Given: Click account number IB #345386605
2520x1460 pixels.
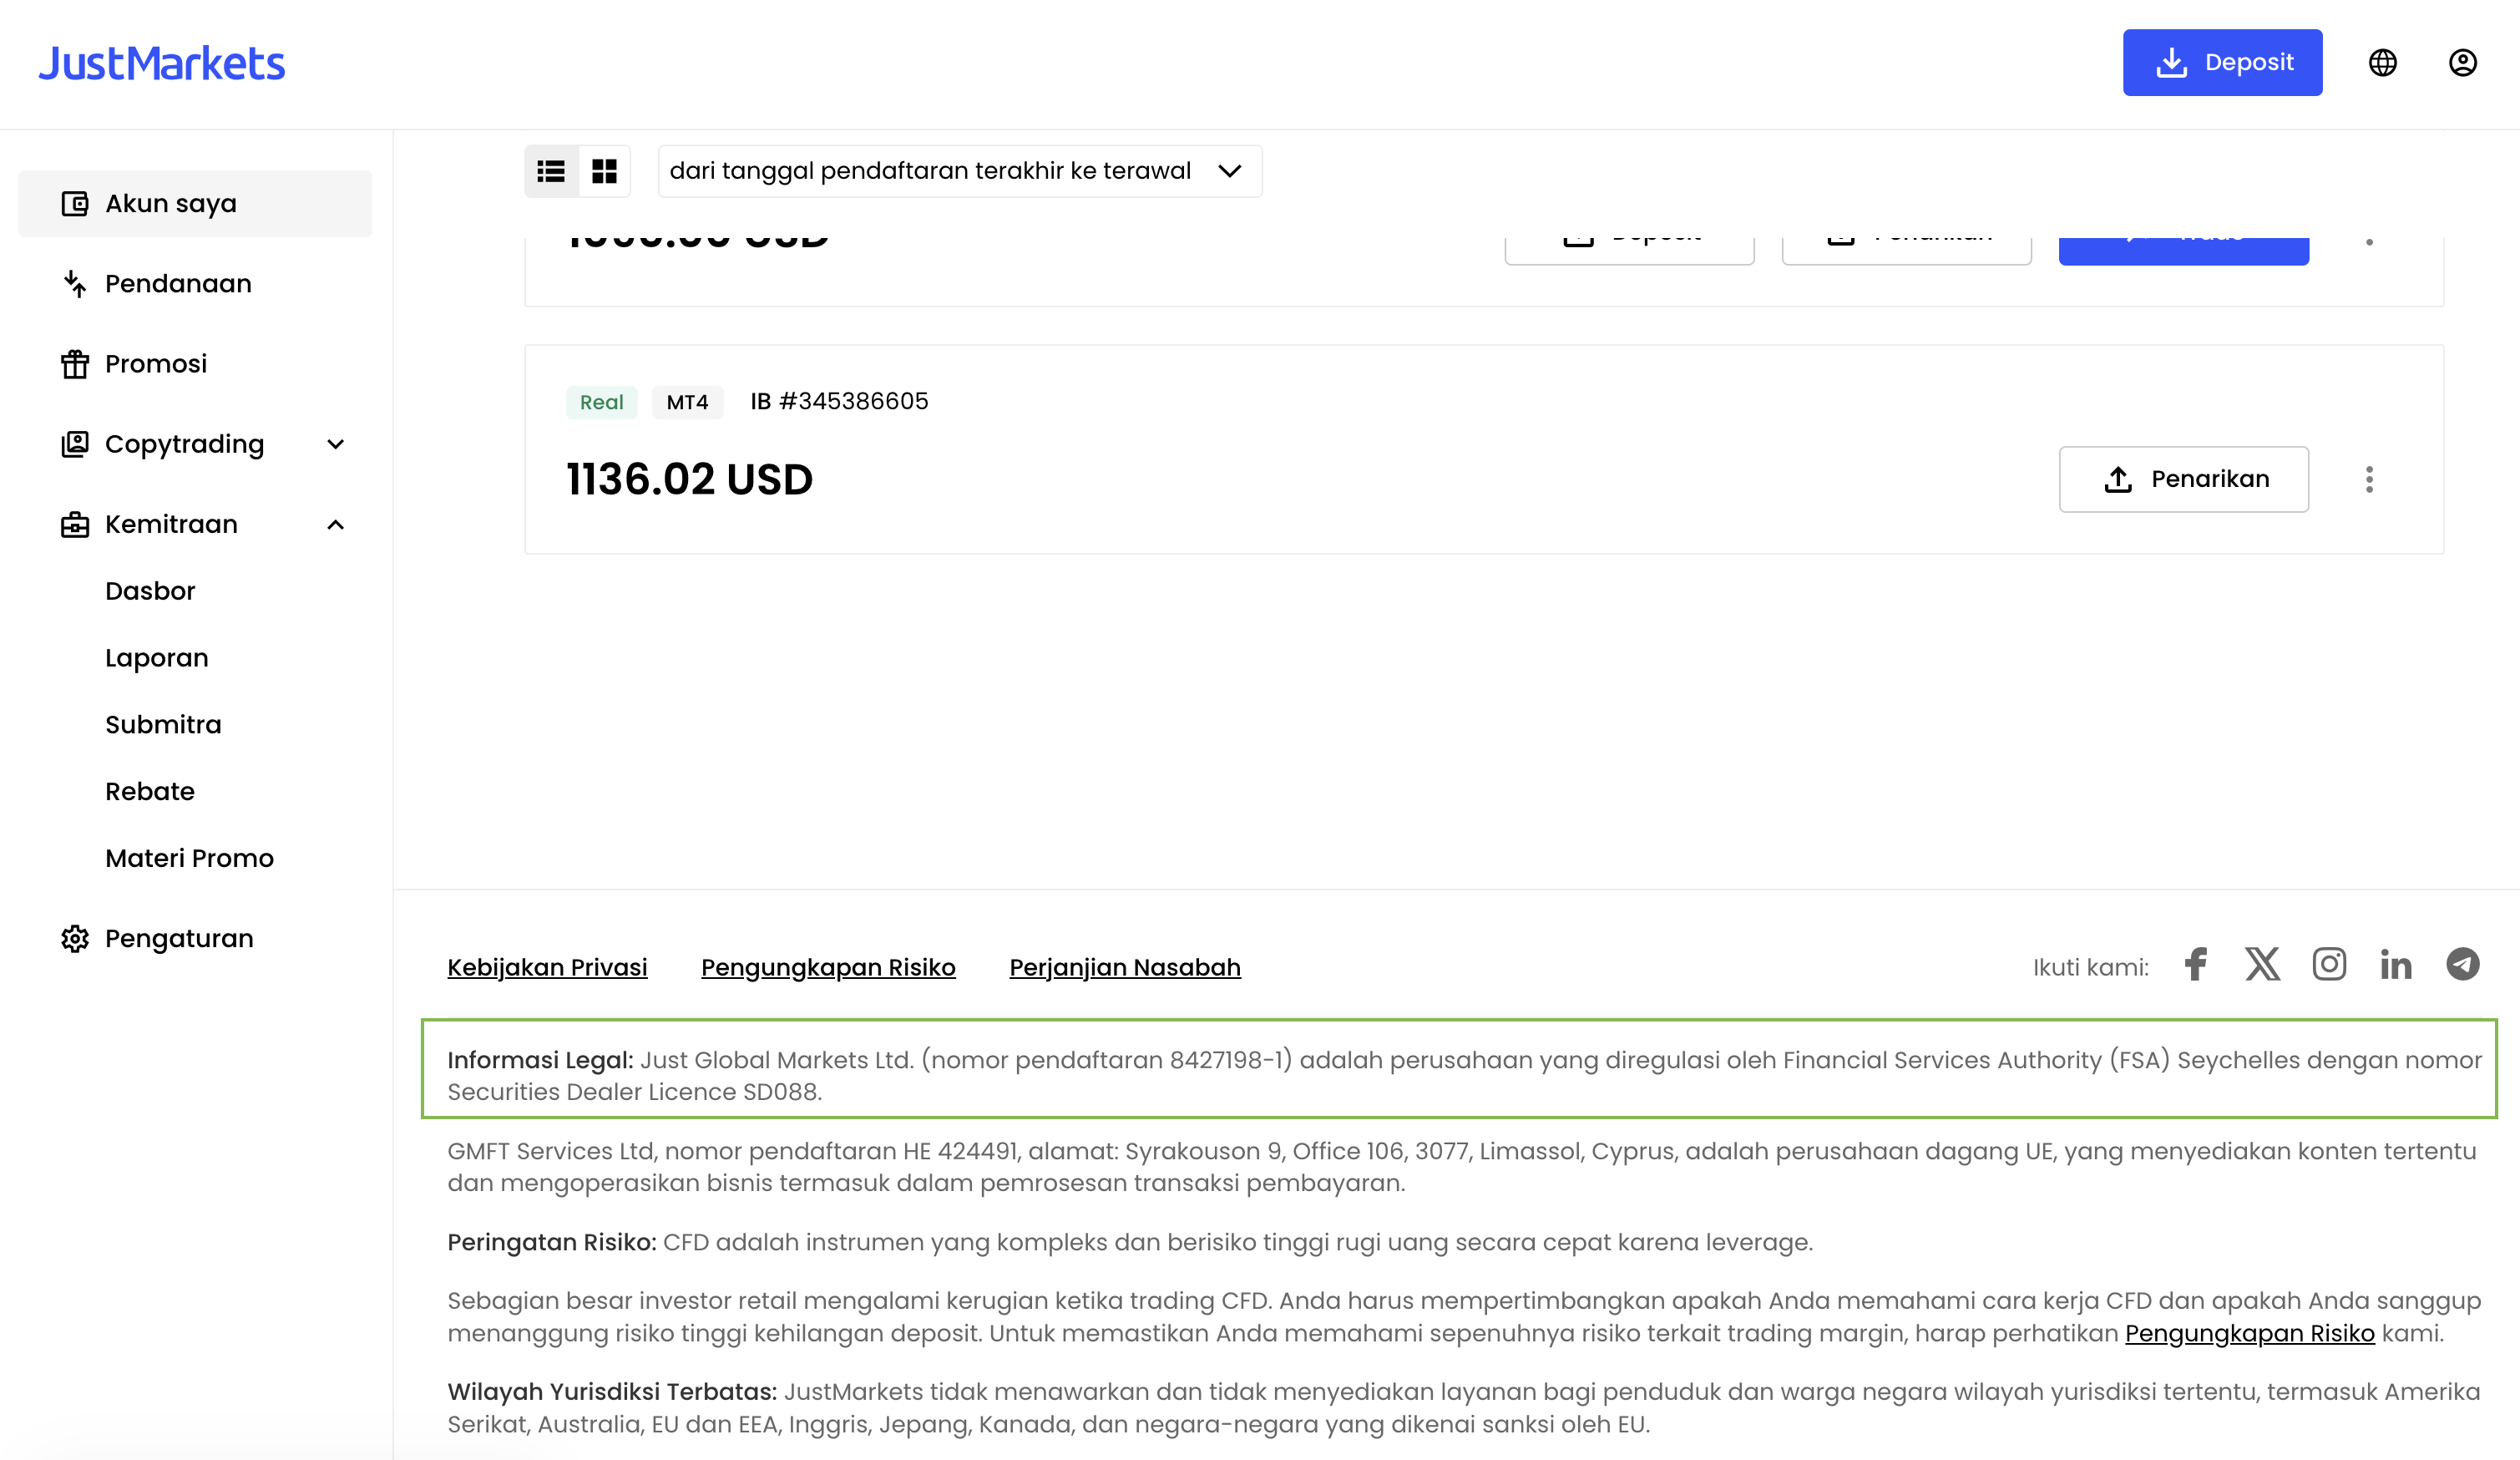Looking at the screenshot, I should coord(839,401).
